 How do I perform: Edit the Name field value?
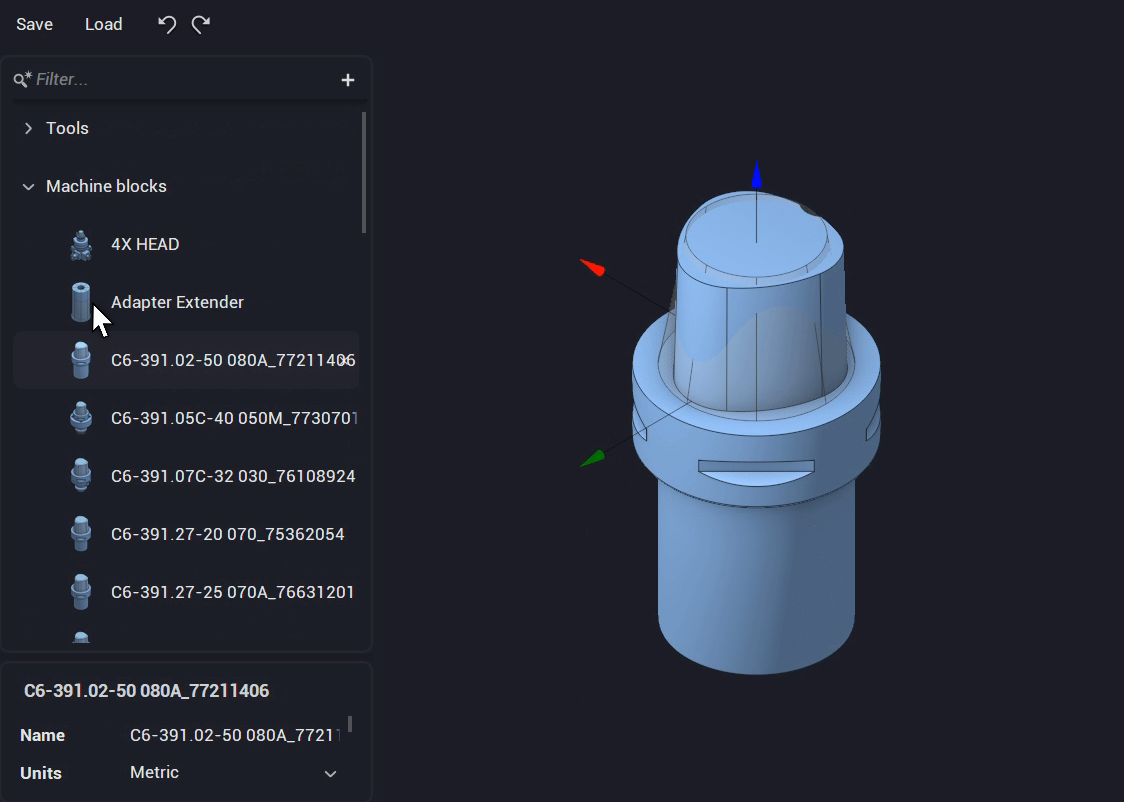pyautogui.click(x=235, y=735)
